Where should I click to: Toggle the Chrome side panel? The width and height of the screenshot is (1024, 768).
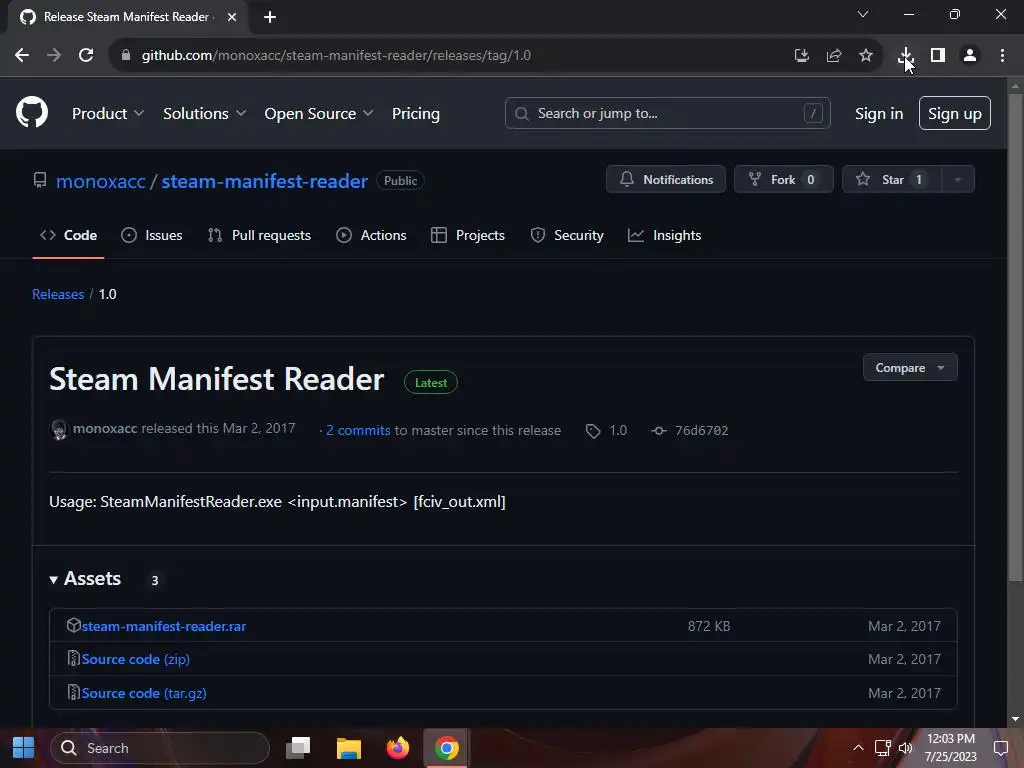click(x=938, y=56)
